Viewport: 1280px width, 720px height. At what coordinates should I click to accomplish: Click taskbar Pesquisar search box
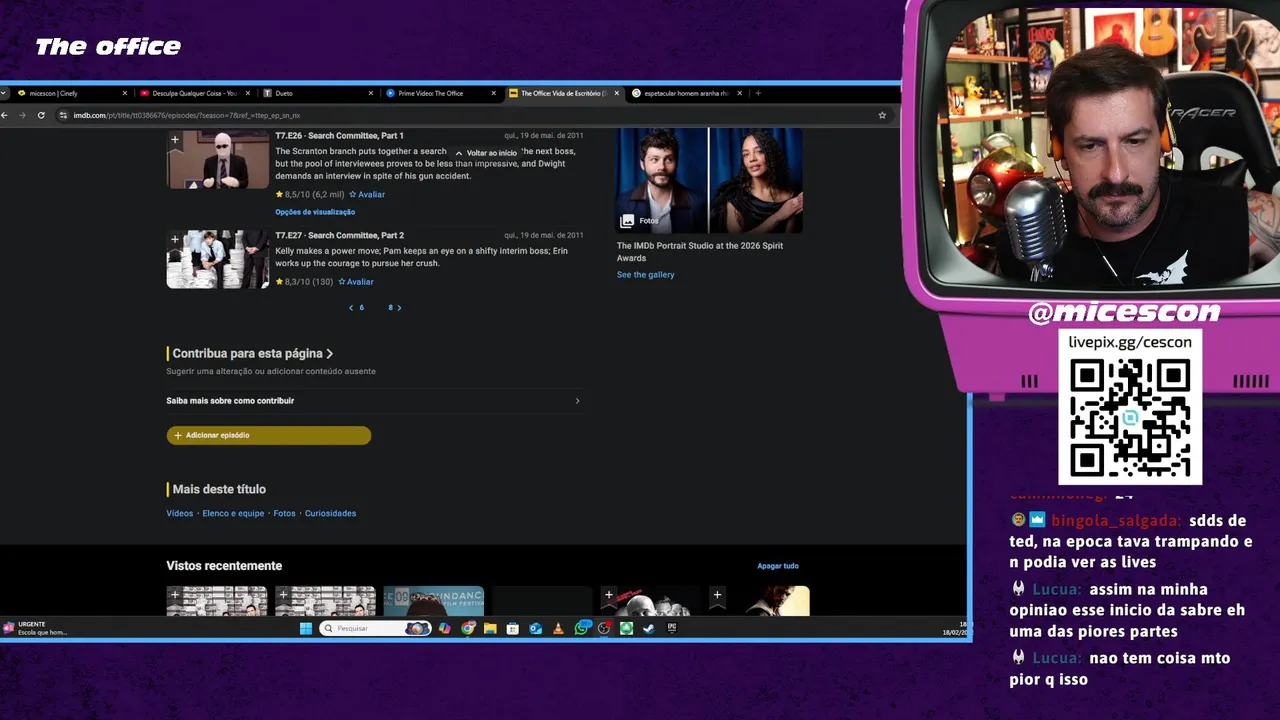click(x=375, y=628)
